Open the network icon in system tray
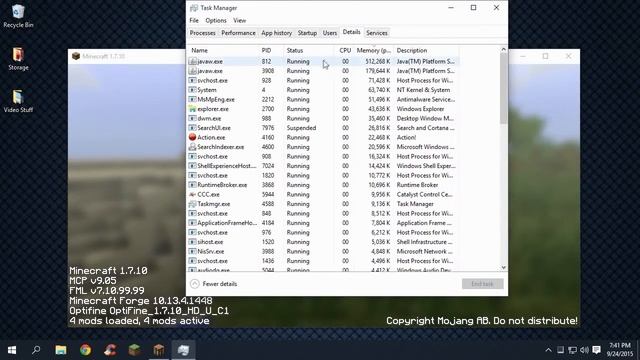 [x=573, y=350]
